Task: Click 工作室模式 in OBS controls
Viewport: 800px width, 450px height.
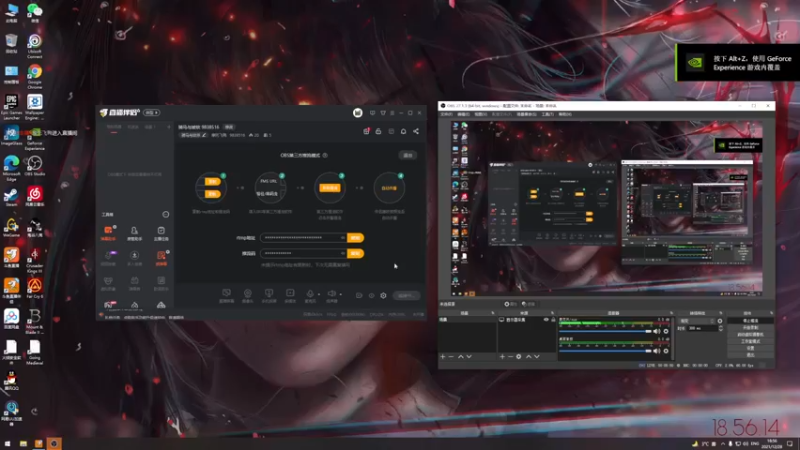Action: tap(750, 341)
